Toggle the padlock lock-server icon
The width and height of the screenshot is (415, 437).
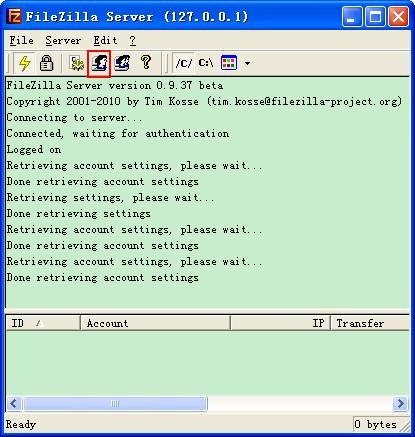(x=46, y=63)
